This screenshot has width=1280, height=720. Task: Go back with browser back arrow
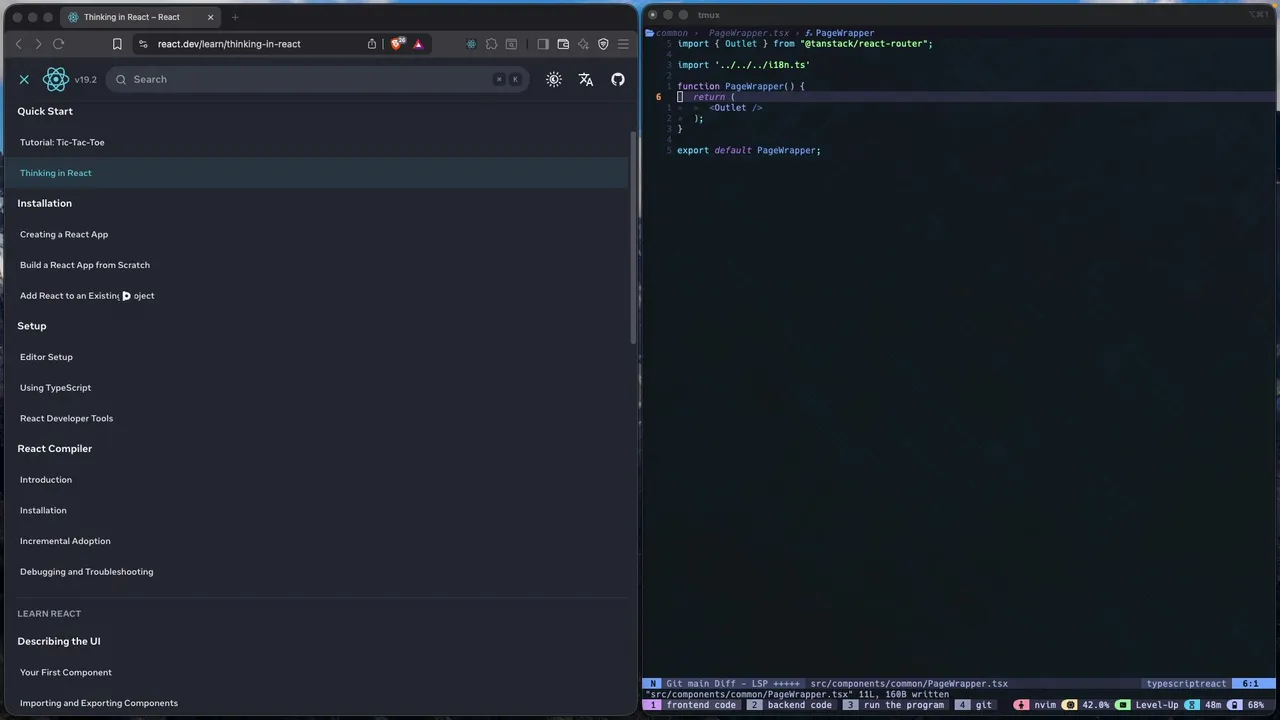[18, 44]
